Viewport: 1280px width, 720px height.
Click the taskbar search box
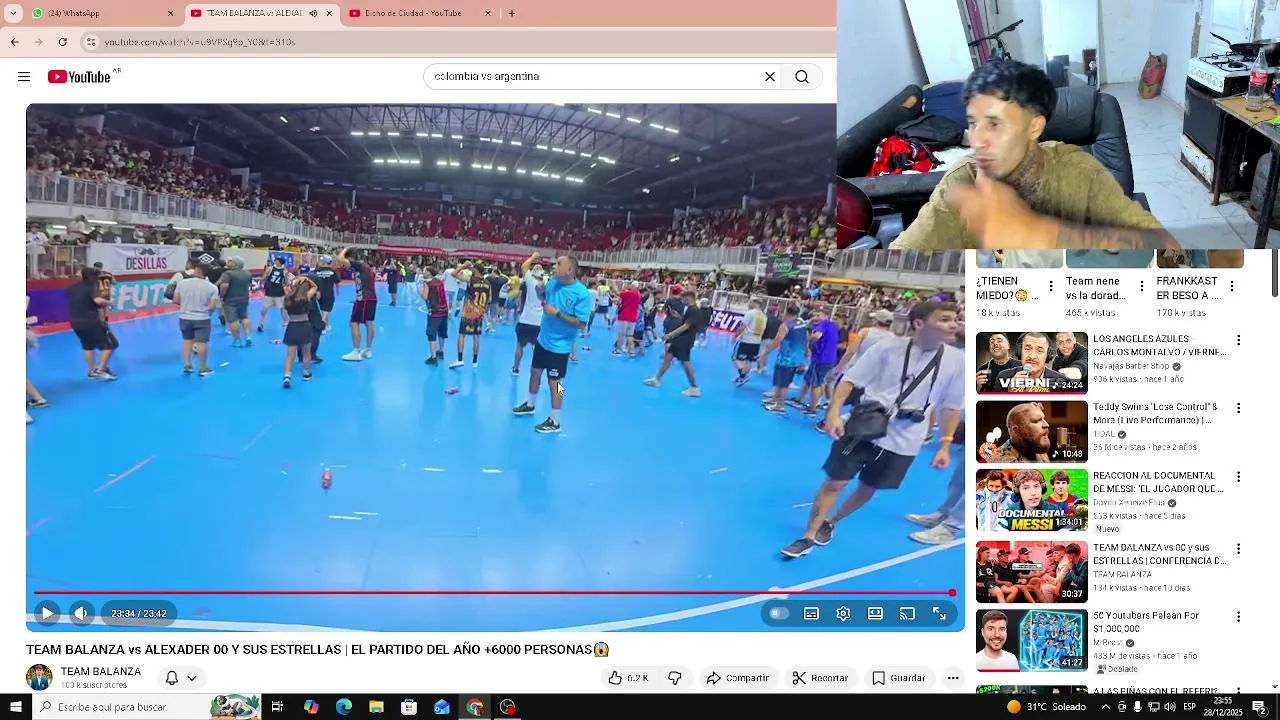point(146,707)
